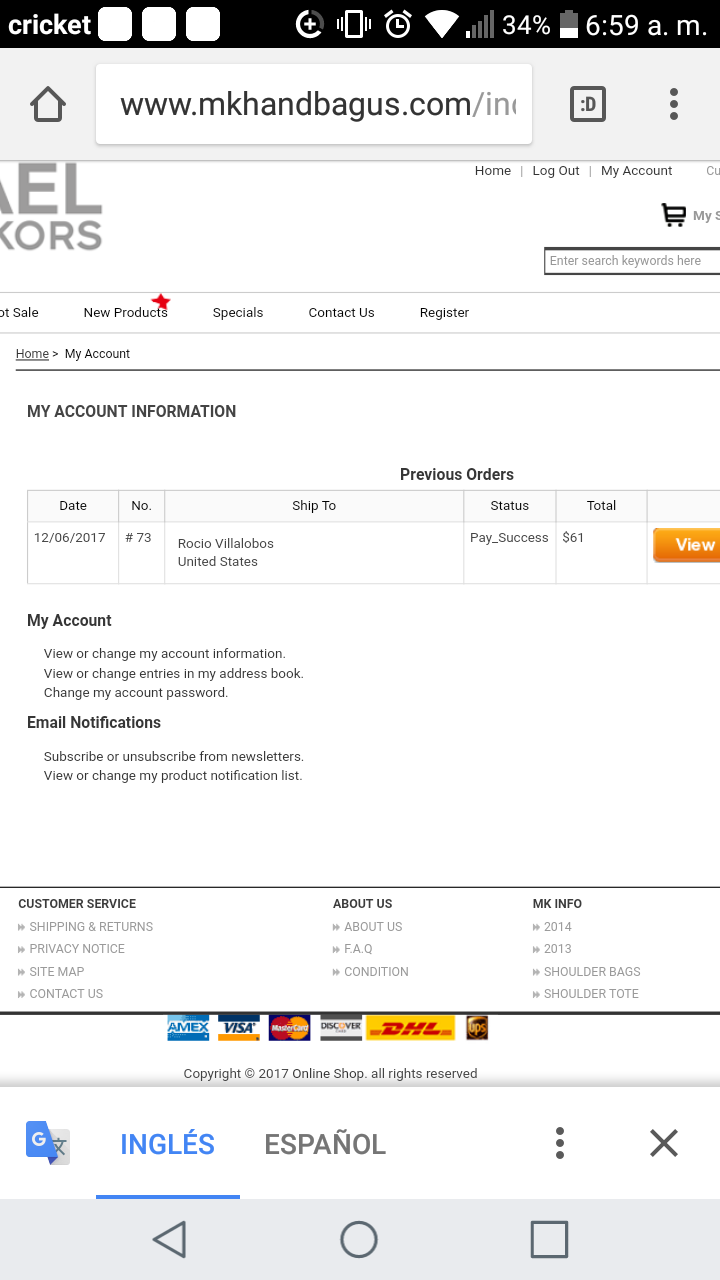Open the 2013 footer link
Viewport: 720px width, 1280px height.
[x=558, y=949]
